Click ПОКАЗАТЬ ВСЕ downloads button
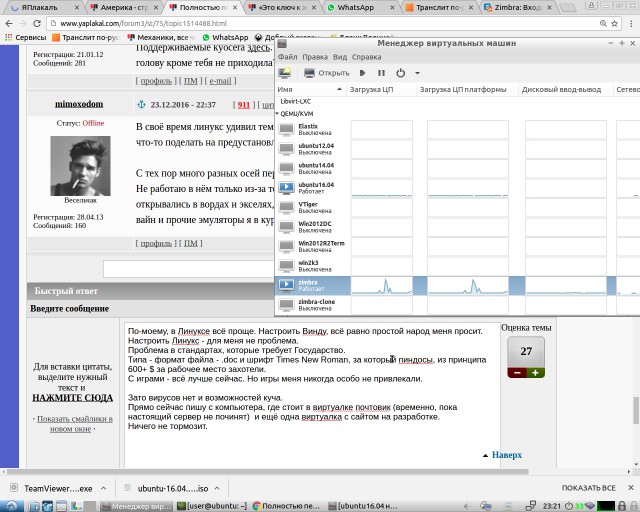Image resolution: width=640 pixels, height=512 pixels. click(x=589, y=488)
